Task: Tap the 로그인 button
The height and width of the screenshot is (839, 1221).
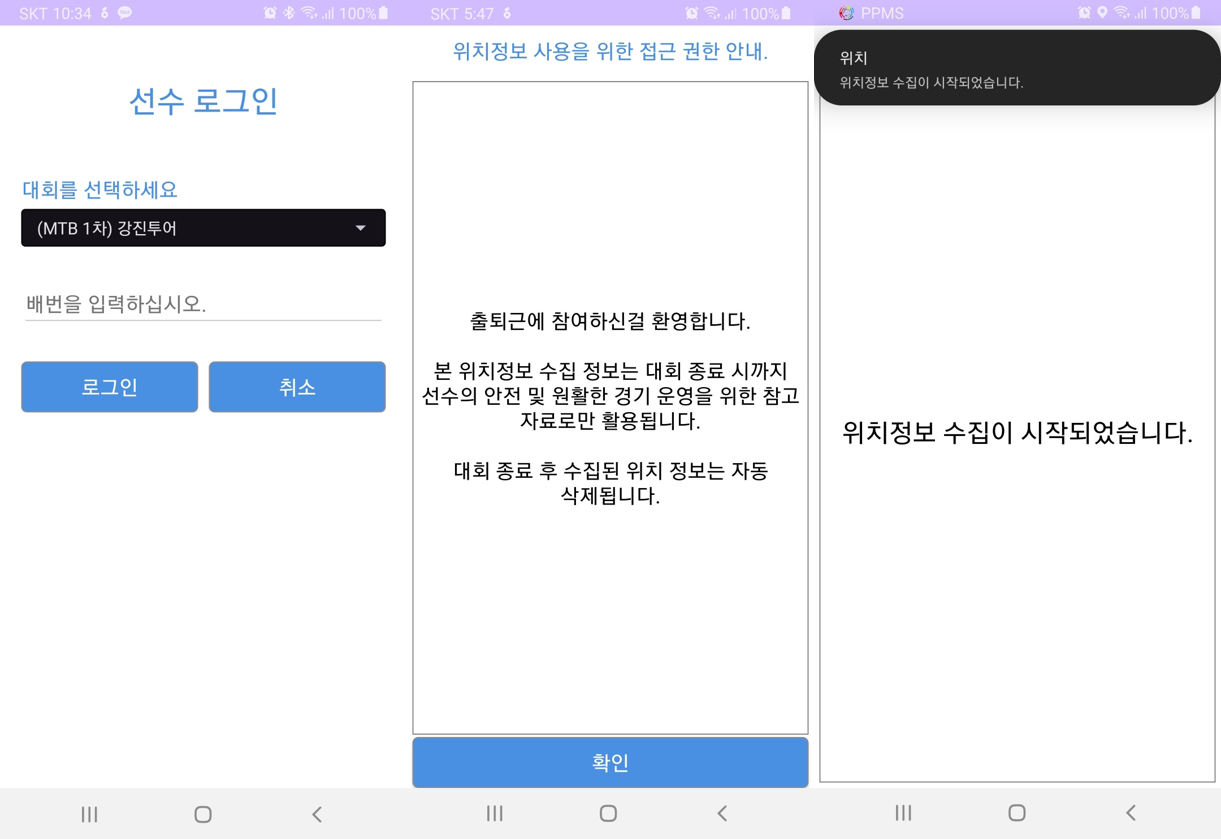Action: [109, 387]
